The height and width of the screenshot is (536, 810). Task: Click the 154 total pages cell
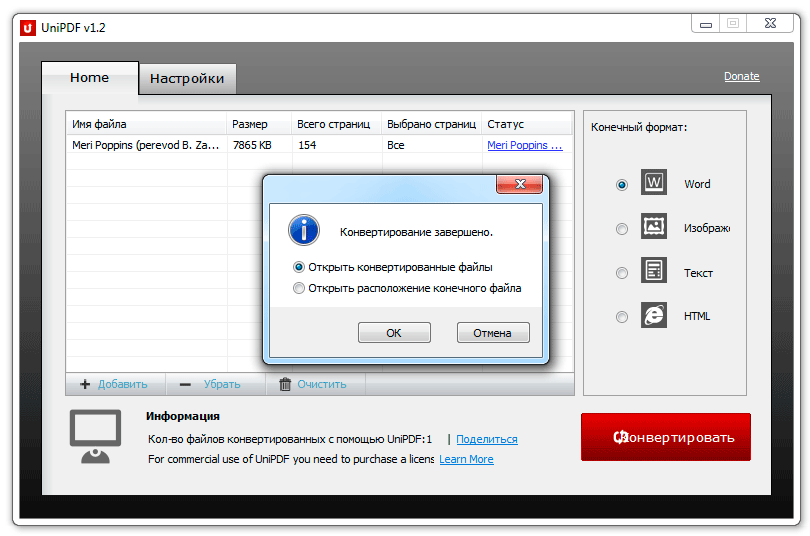click(x=307, y=145)
